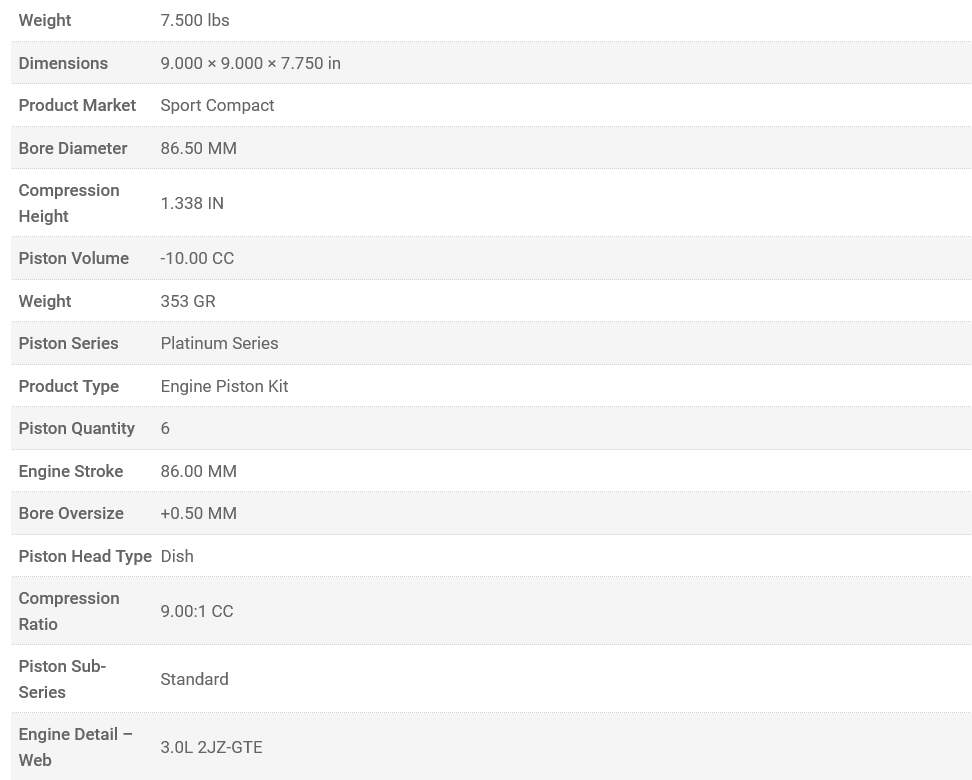The width and height of the screenshot is (972, 780).
Task: Click the 86.00 MM engine stroke value
Action: 198,471
